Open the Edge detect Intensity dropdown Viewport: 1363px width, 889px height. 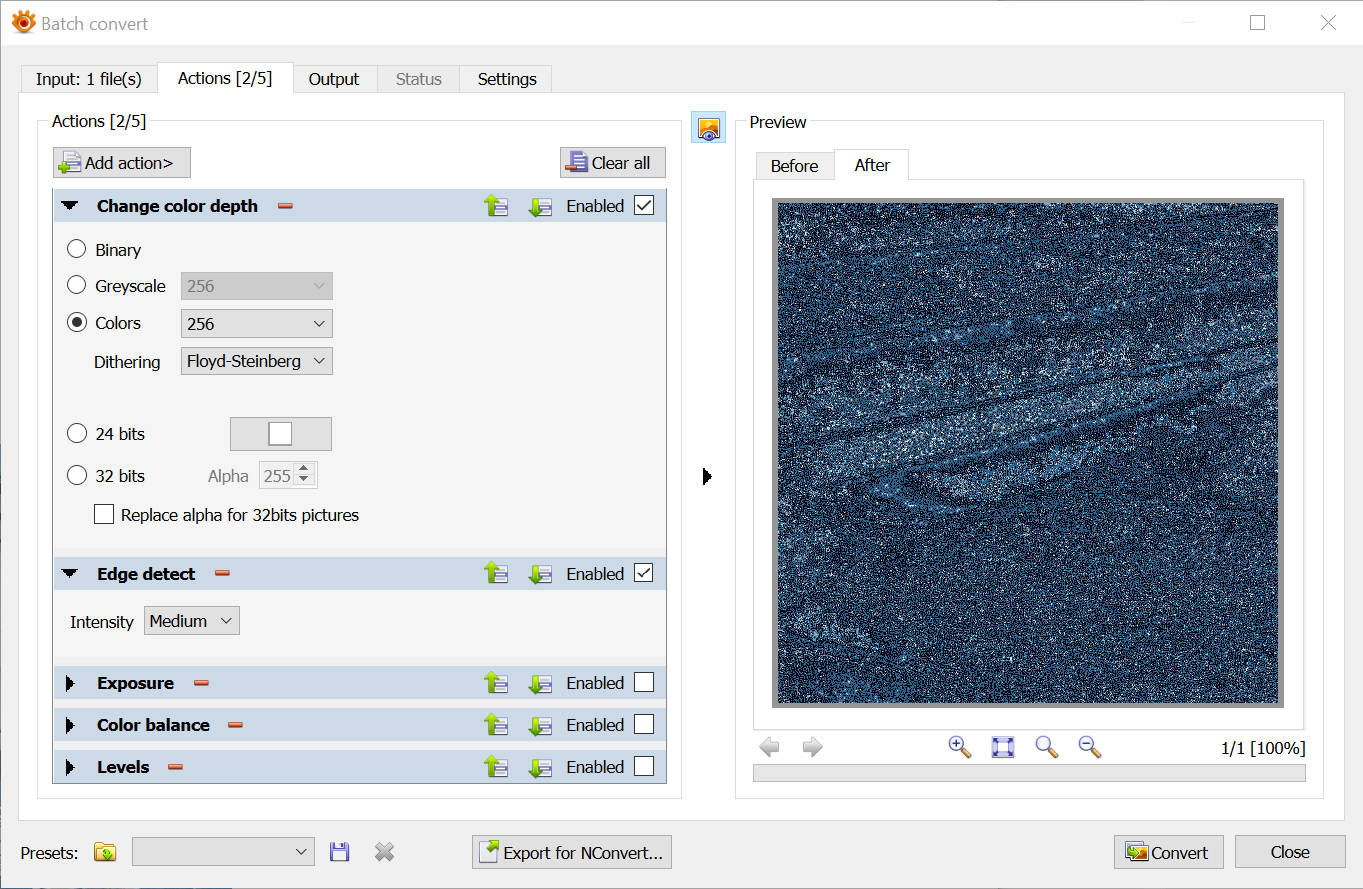[x=192, y=621]
